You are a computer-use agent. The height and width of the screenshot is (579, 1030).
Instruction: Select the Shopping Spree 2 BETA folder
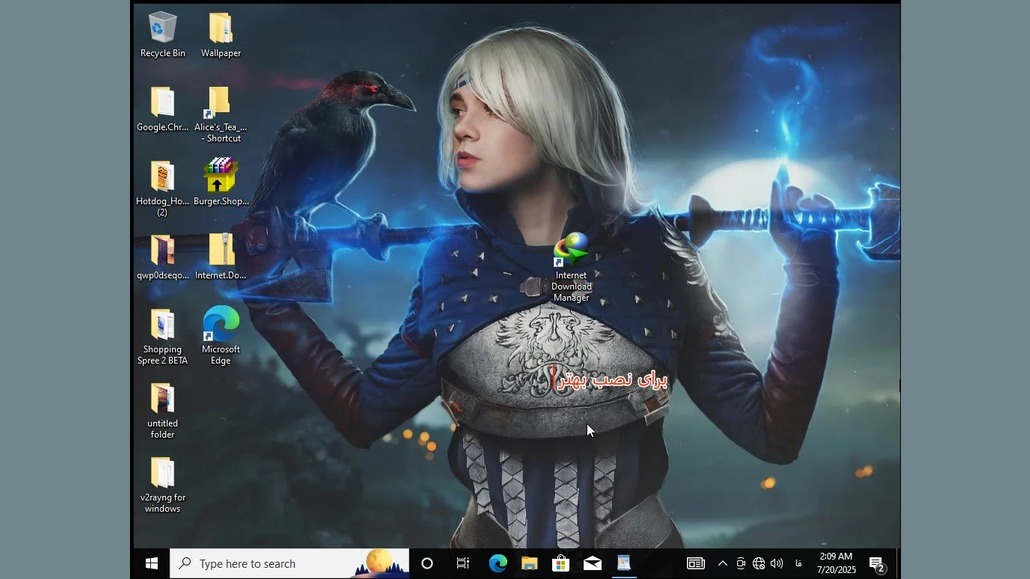click(x=162, y=336)
